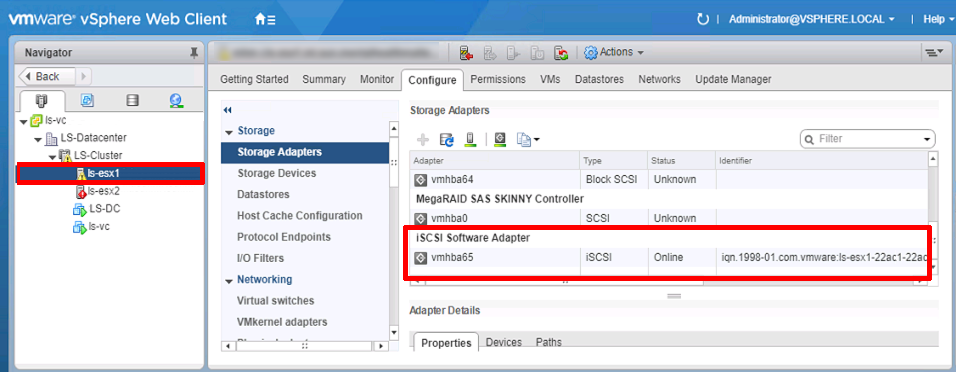
Task: Click the copy/export list icon
Action: coord(524,140)
